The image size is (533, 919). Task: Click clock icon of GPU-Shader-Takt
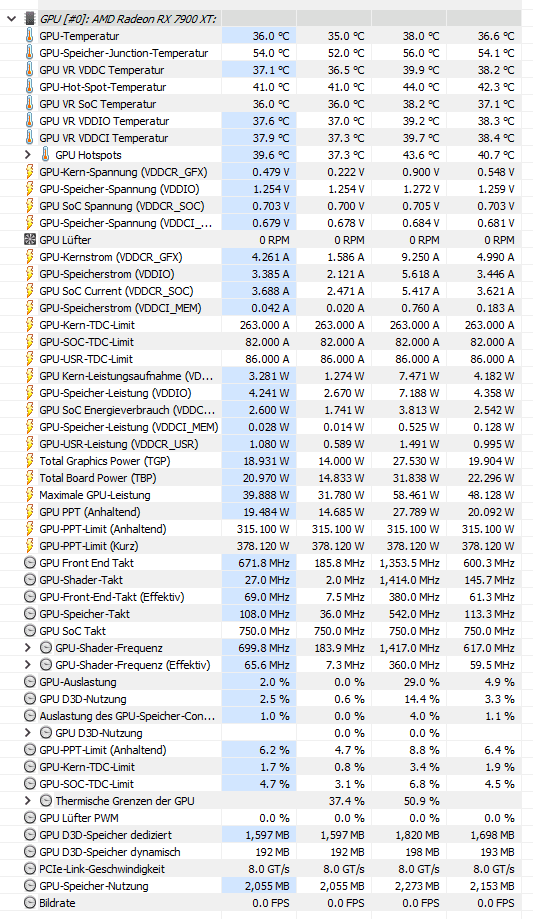coord(29,580)
